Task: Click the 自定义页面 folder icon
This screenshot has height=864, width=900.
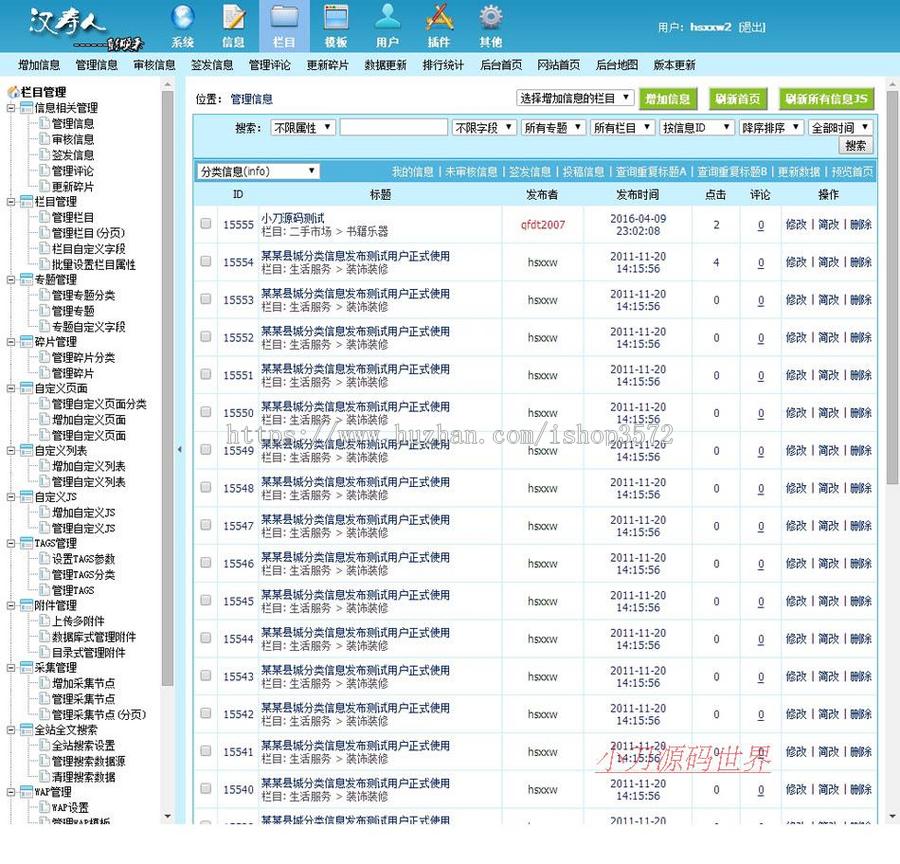Action: pyautogui.click(x=26, y=389)
